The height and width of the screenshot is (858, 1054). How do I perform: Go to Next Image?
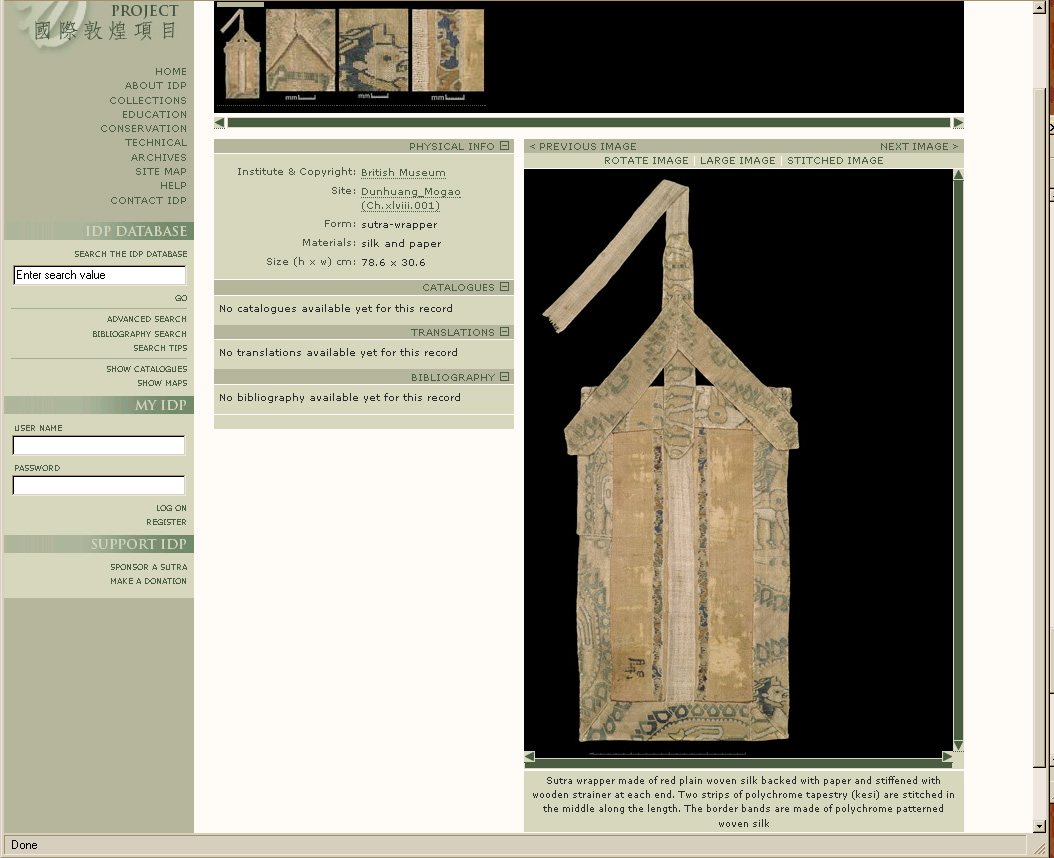[x=919, y=147]
